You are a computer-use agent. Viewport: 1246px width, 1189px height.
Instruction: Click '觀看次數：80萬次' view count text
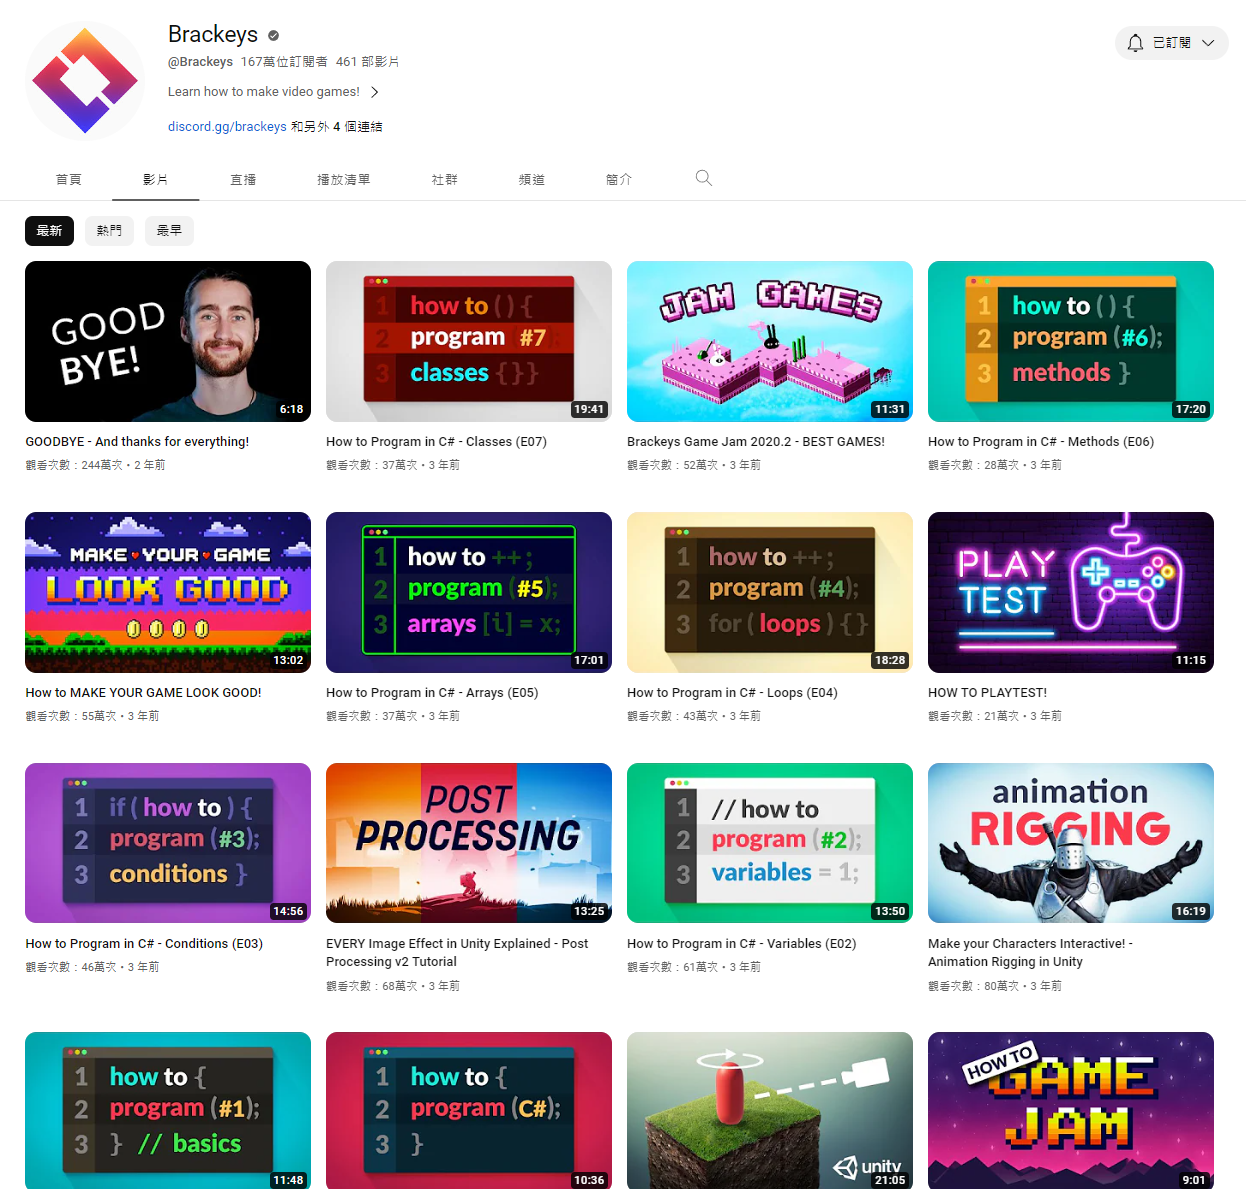tap(973, 986)
